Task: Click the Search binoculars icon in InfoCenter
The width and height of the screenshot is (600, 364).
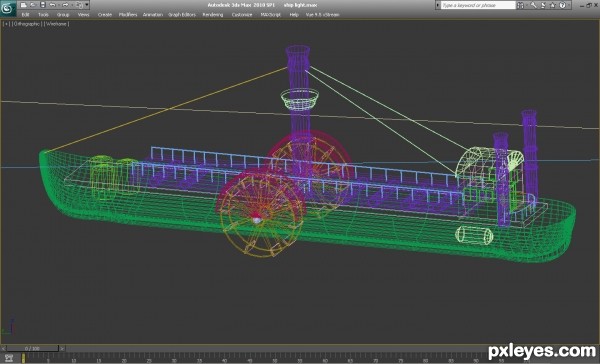Action: point(521,5)
